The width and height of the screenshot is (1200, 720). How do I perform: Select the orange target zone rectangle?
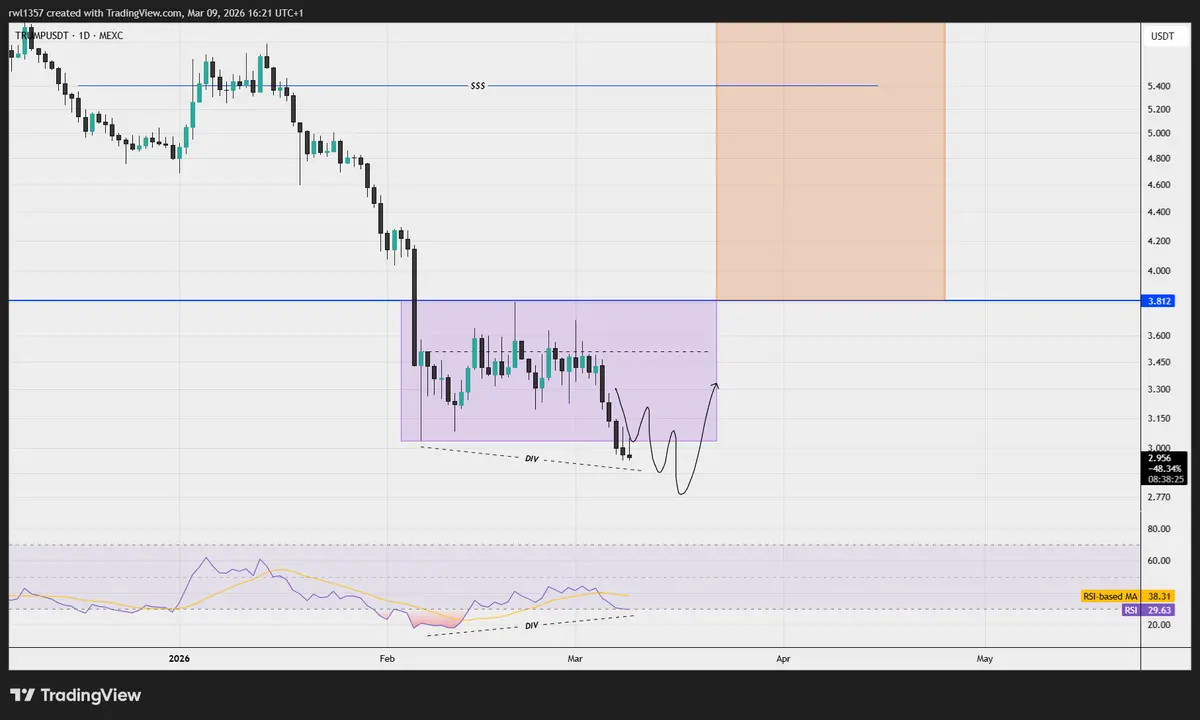point(830,160)
